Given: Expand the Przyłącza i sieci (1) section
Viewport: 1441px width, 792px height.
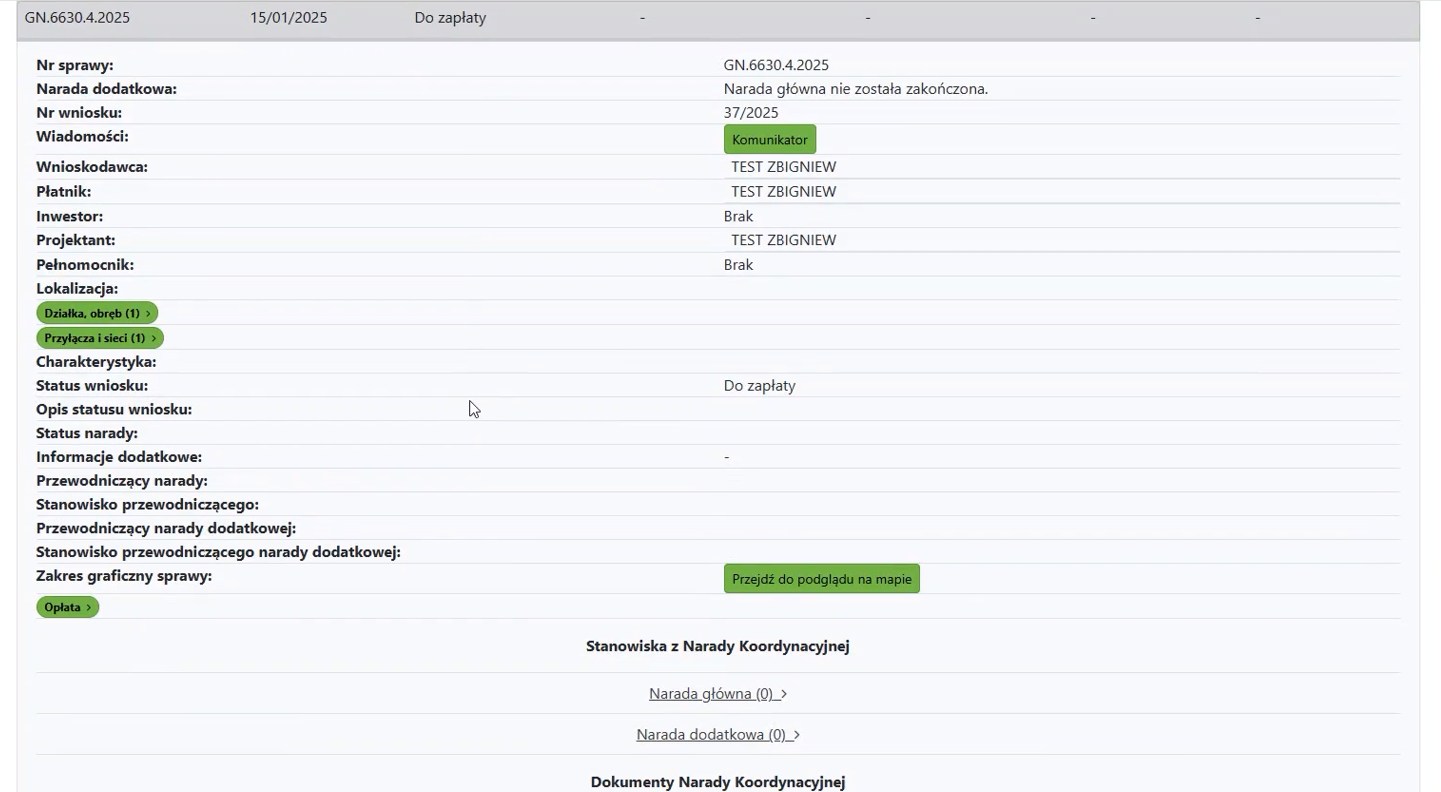Looking at the screenshot, I should click(99, 338).
